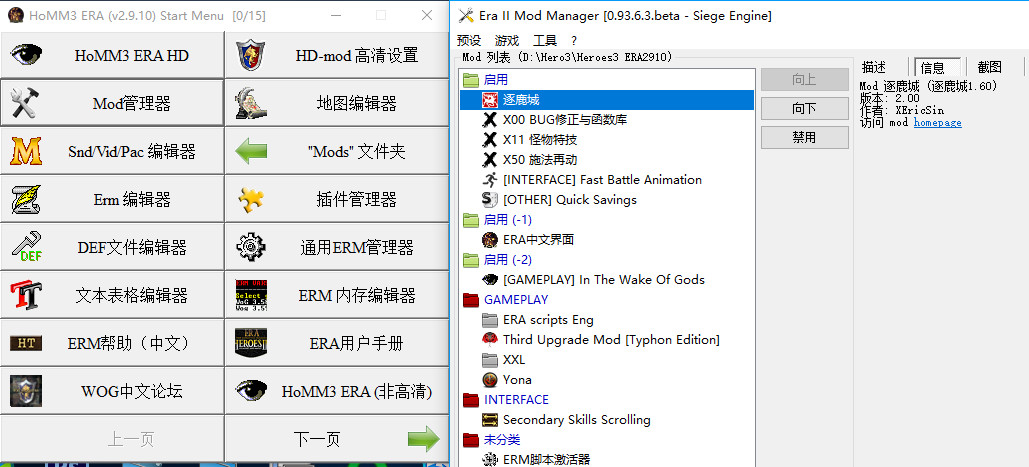This screenshot has height=467, width=1029.
Task: Click the 禁用 disable button
Action: click(804, 137)
